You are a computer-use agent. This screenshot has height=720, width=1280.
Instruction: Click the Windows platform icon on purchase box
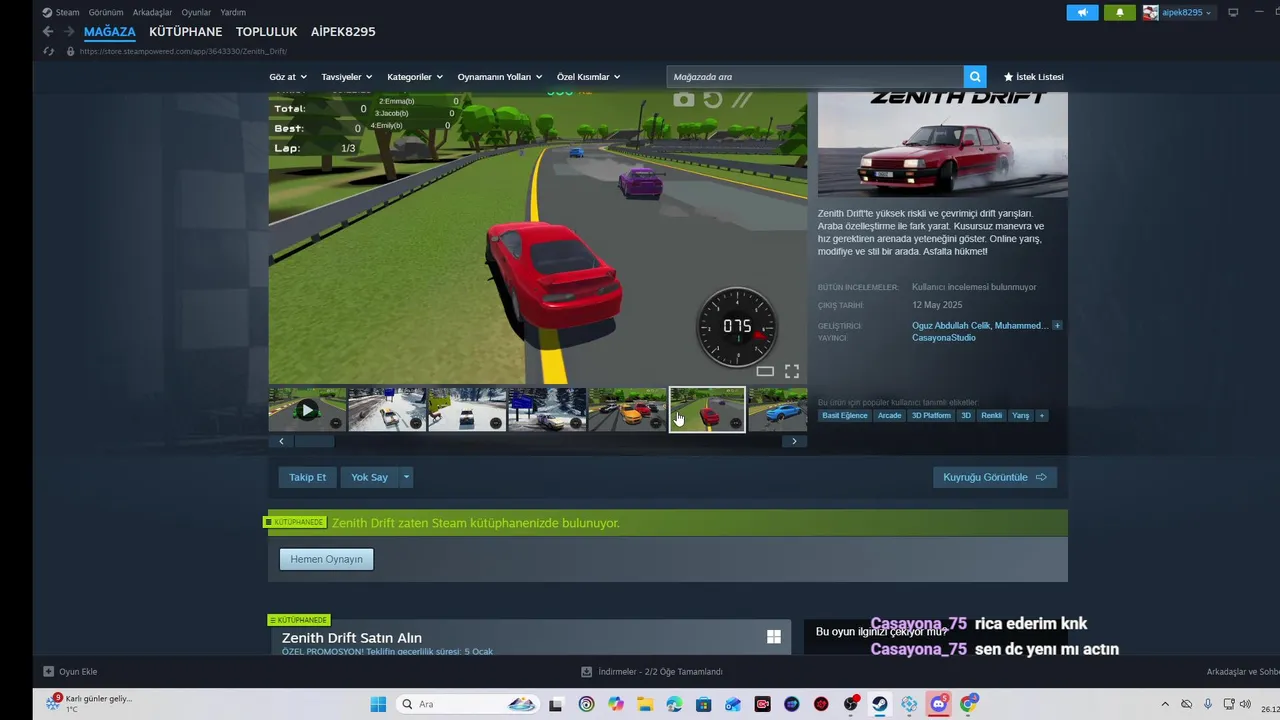(774, 637)
